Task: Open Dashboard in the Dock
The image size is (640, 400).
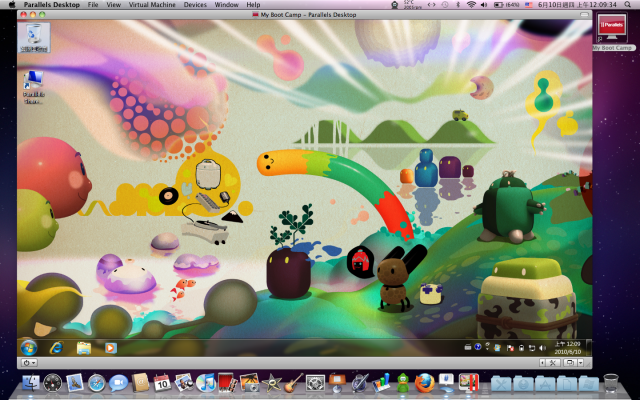Action: [53, 383]
